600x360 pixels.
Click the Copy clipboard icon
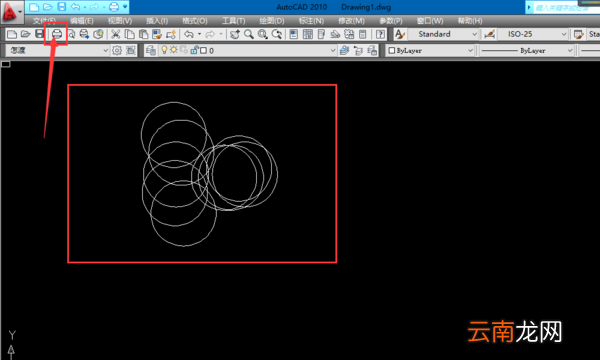click(129, 34)
